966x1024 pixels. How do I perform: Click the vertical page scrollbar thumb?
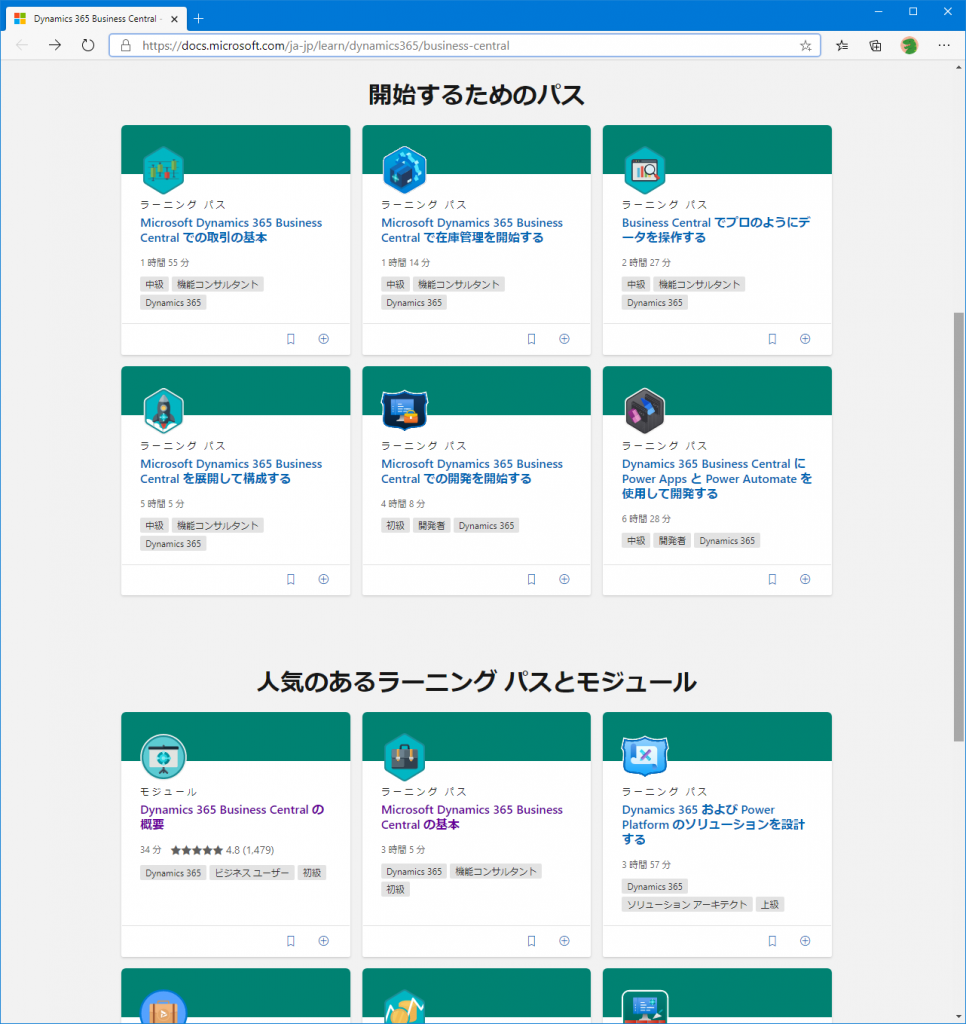pos(958,527)
